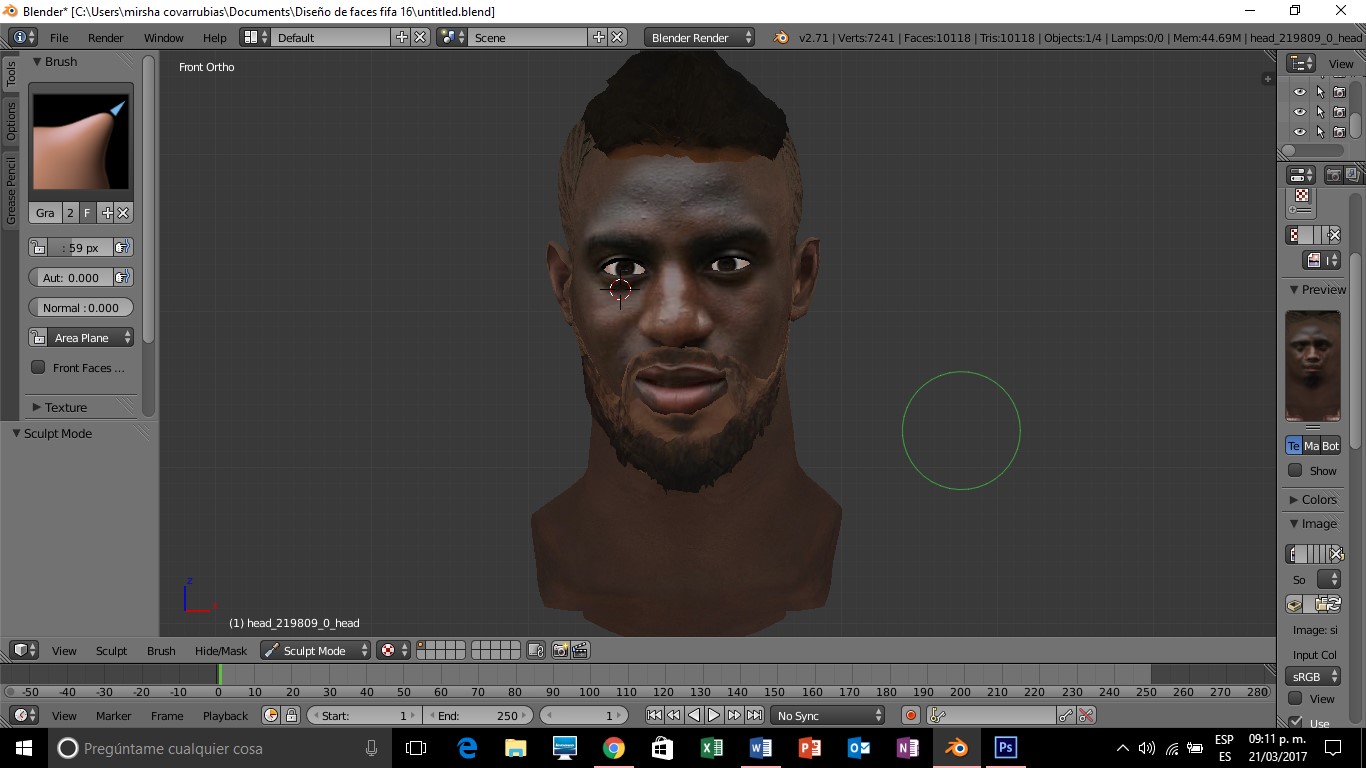Click the screen layout browse icon

point(255,37)
